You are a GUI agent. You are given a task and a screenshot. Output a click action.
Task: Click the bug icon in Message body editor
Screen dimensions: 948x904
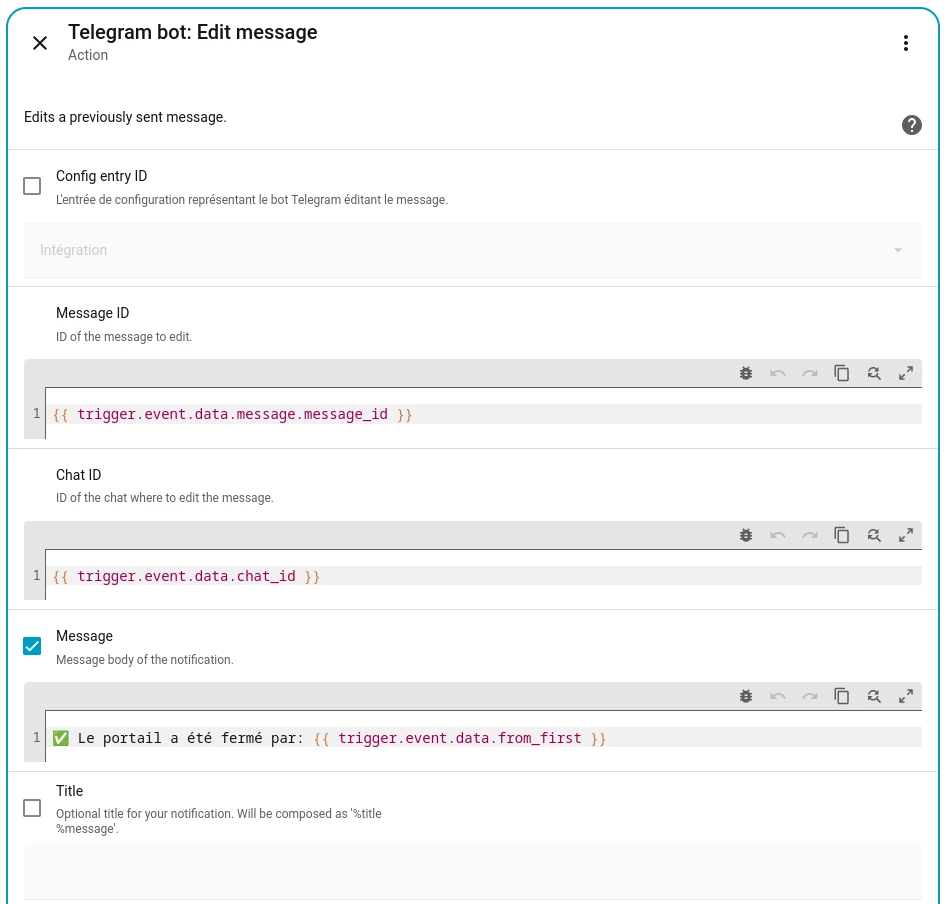point(746,696)
